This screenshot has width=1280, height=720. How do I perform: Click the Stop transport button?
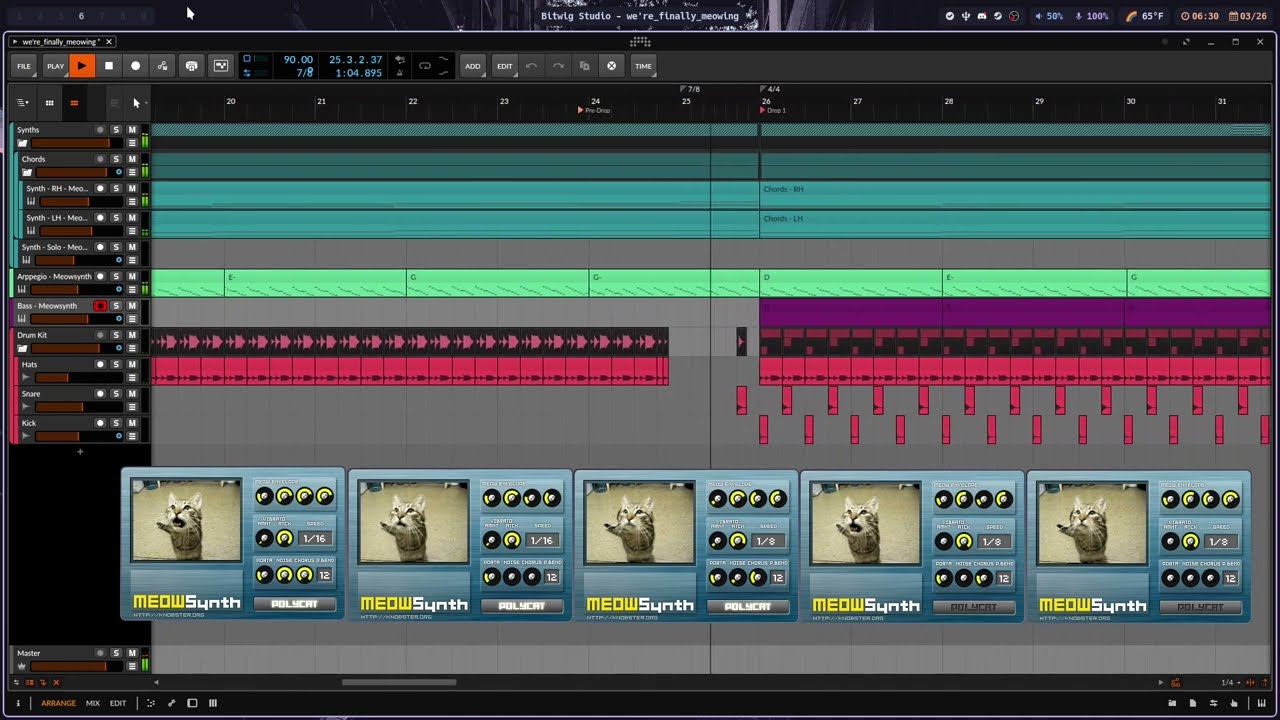[x=109, y=66]
